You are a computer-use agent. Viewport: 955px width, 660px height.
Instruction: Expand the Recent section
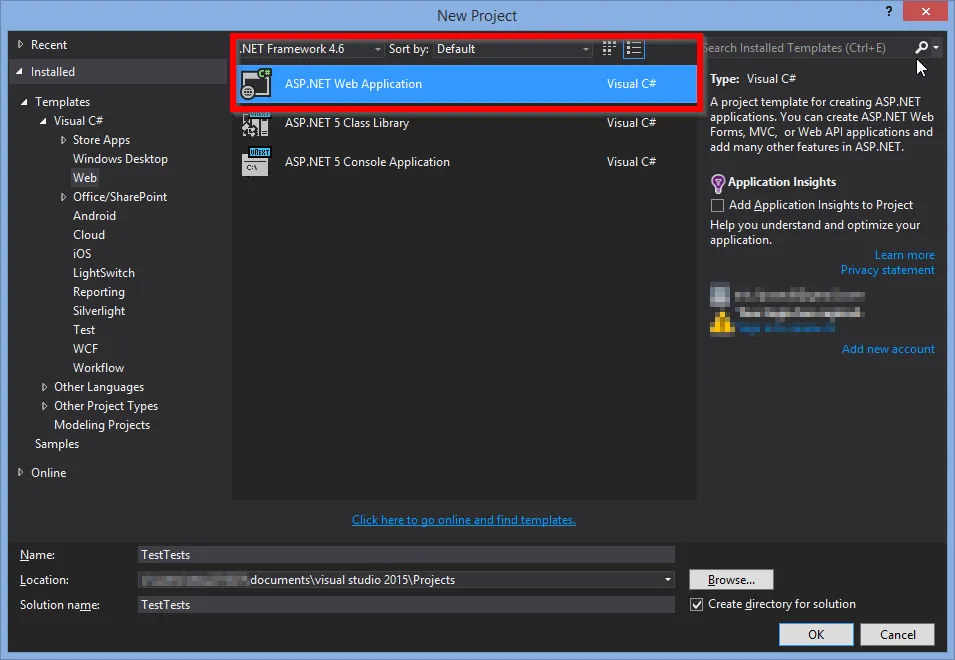(x=20, y=44)
